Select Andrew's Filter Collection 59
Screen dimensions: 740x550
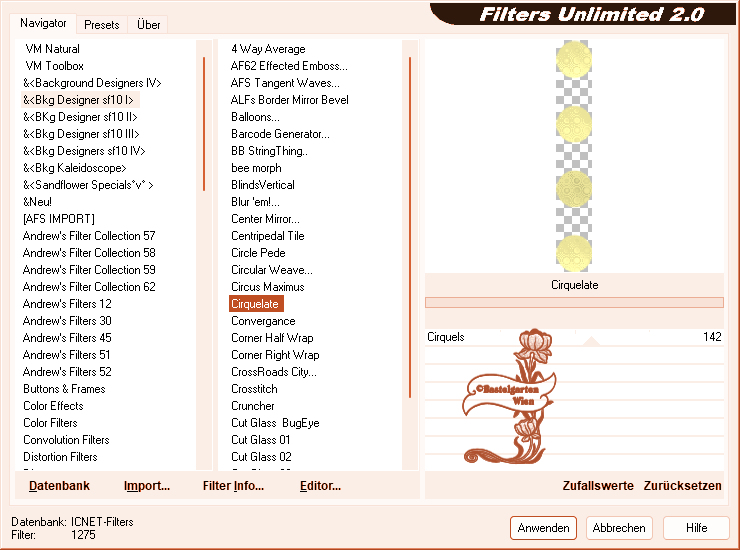89,270
